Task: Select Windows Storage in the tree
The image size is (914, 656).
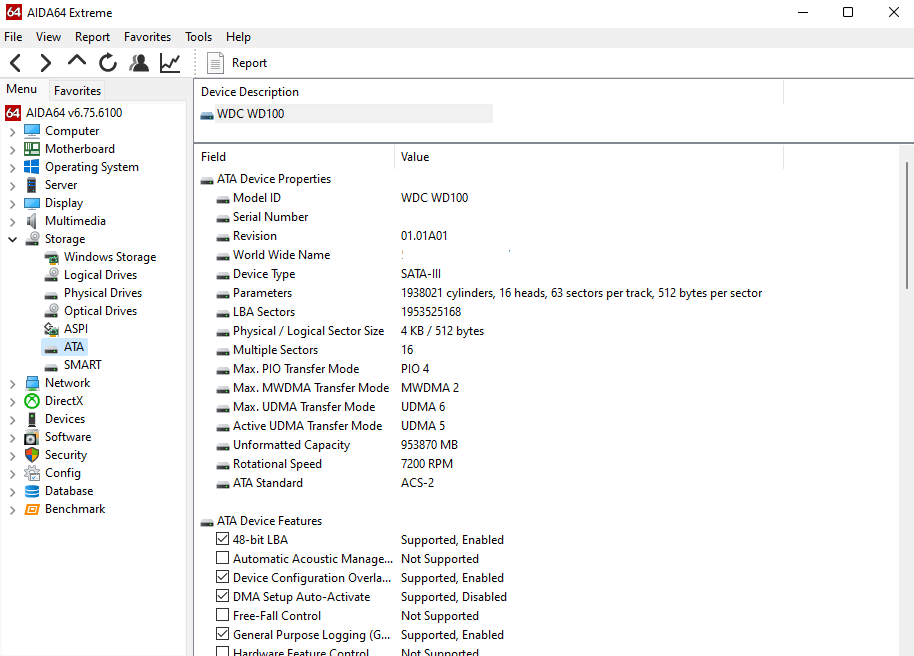Action: [x=110, y=257]
